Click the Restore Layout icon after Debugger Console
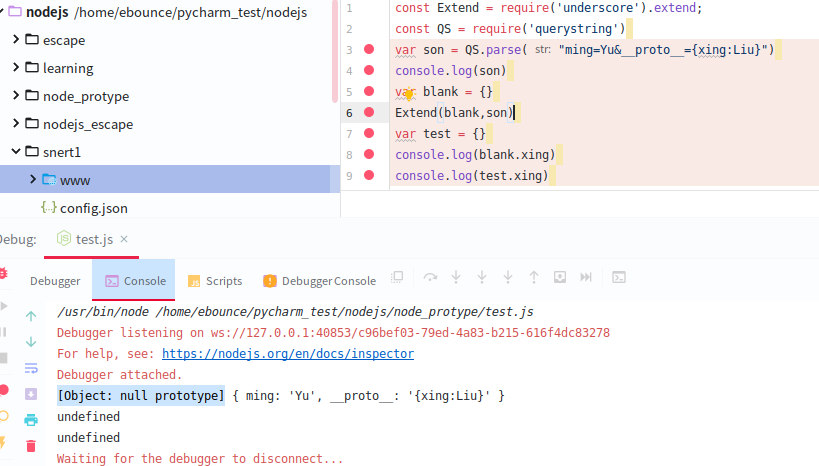The height and width of the screenshot is (466, 819). pos(397,278)
